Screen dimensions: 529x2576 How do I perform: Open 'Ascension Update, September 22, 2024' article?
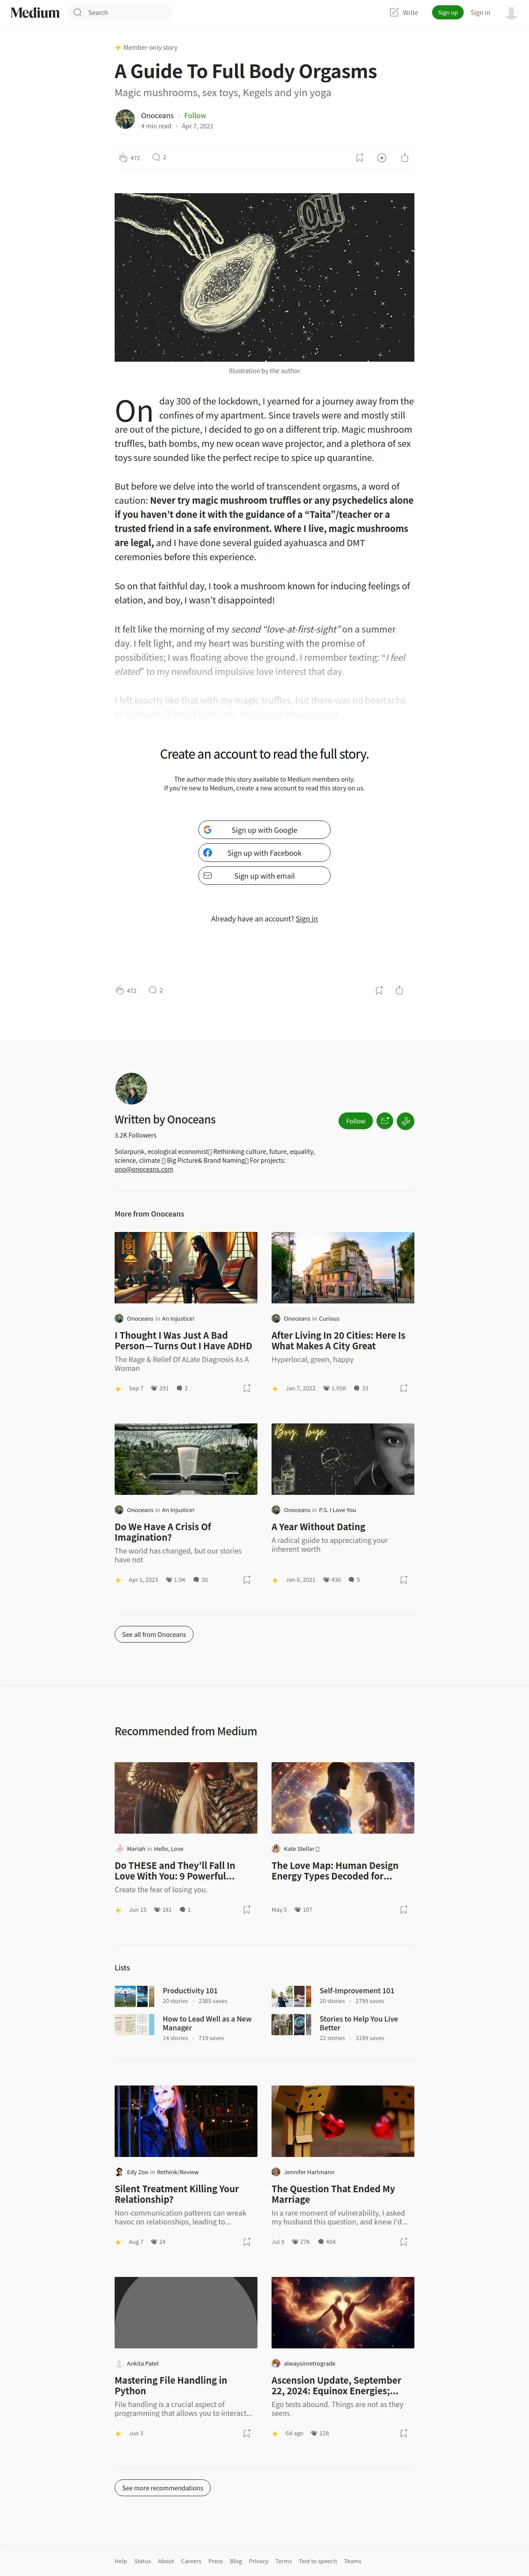click(337, 2385)
